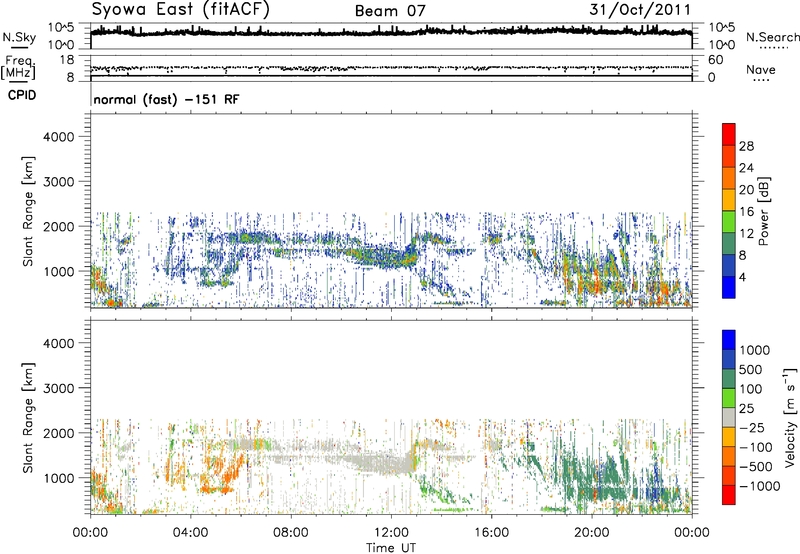Click the '04:00' time tick label
800x554 pixels.
190,533
